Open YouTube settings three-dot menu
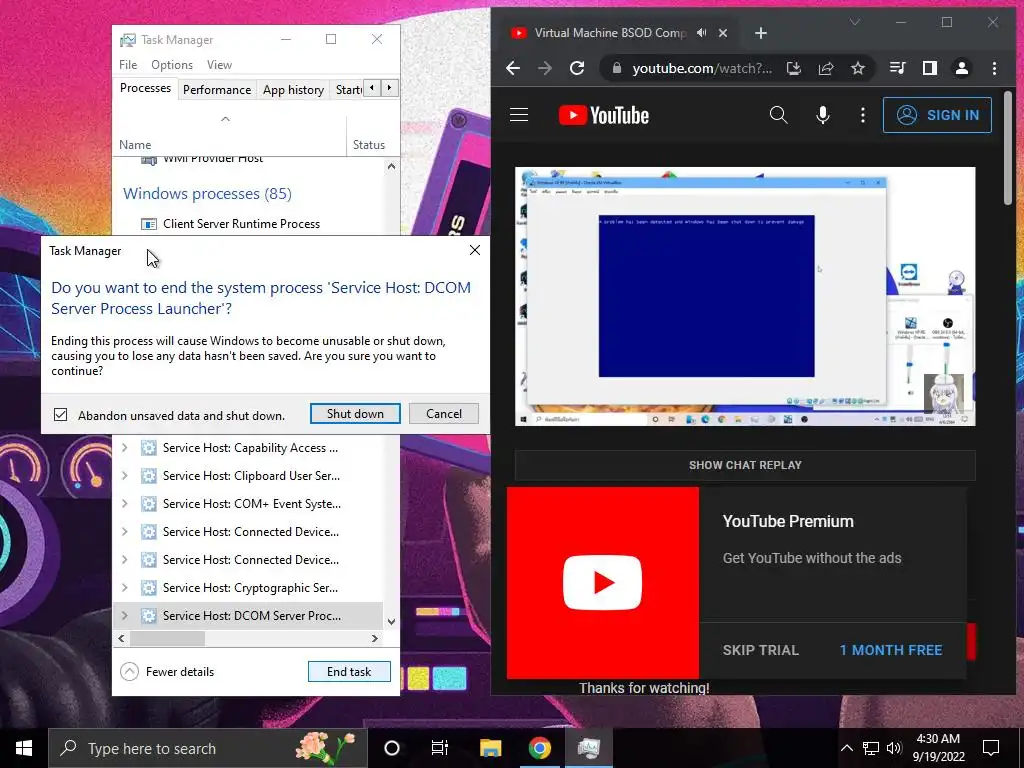 863,116
